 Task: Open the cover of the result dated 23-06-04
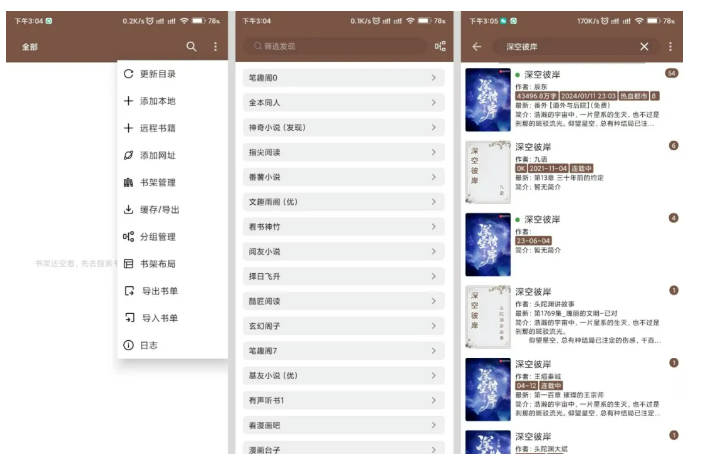pos(488,245)
